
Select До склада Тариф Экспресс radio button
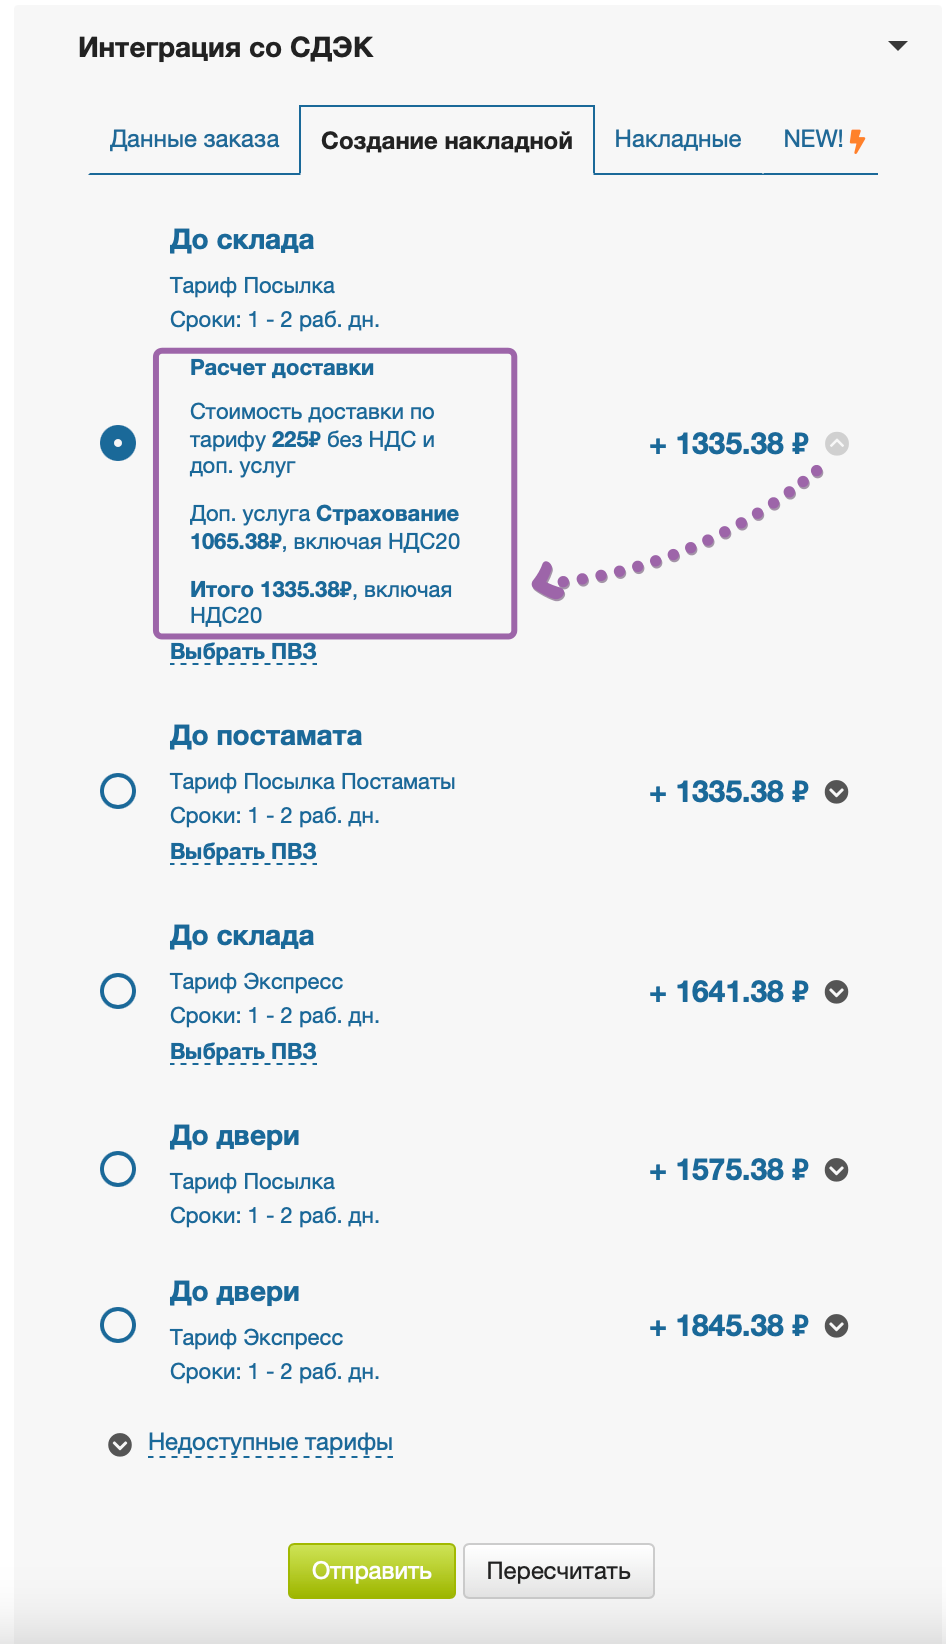[118, 991]
